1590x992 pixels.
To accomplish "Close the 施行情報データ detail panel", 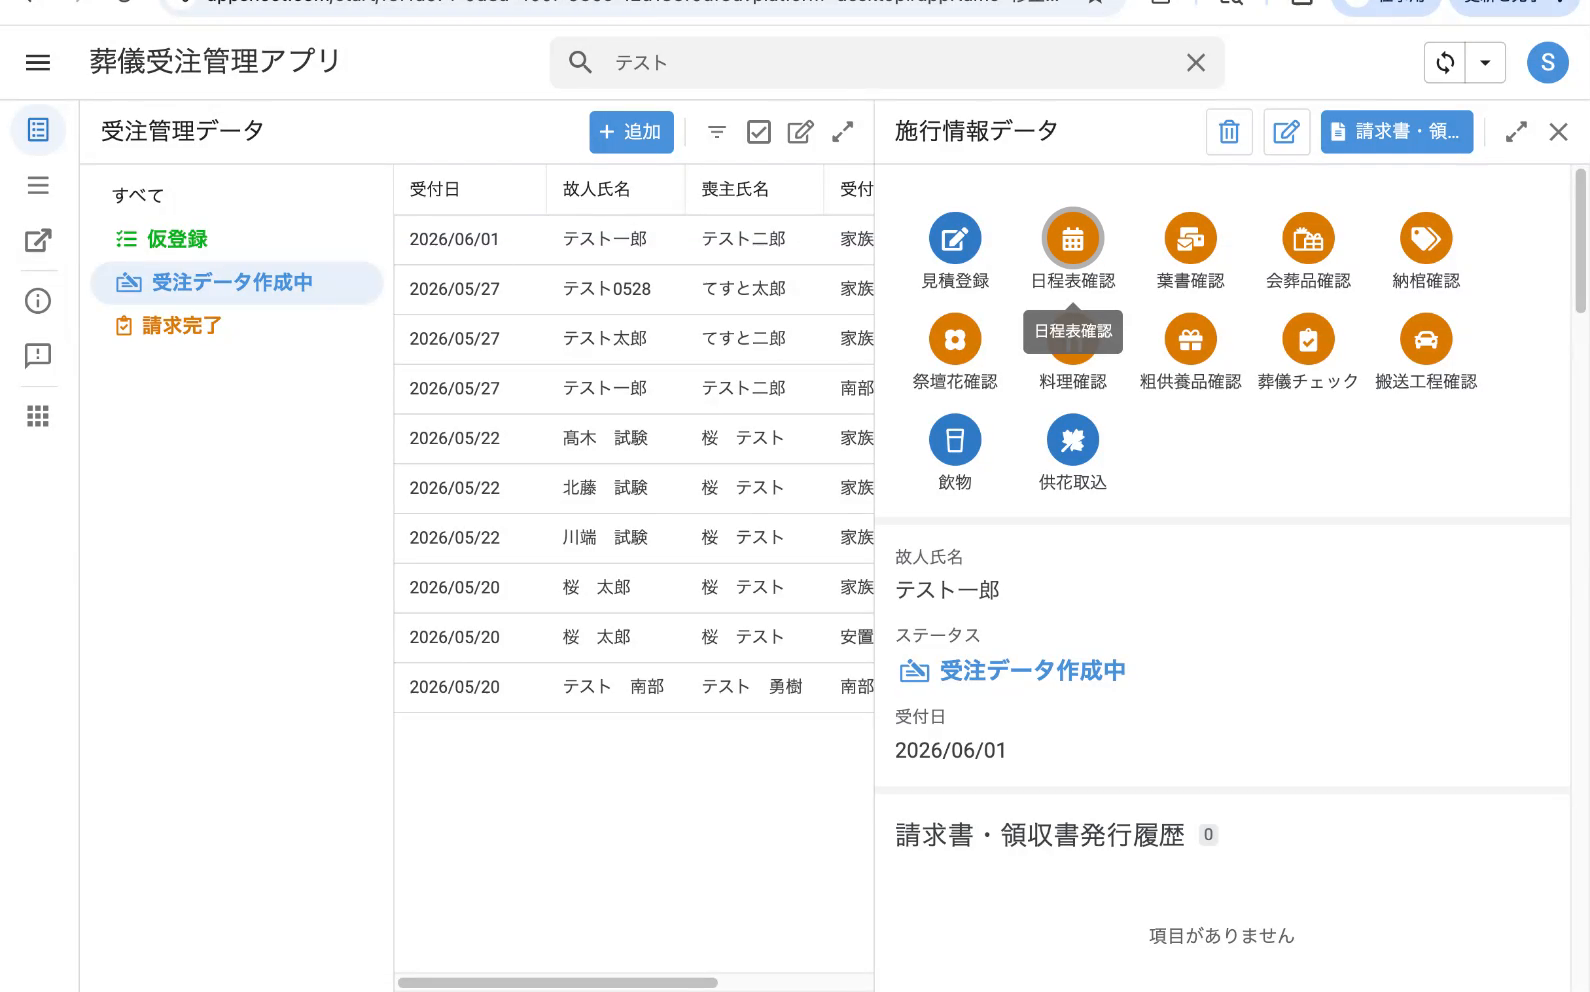I will pos(1558,132).
